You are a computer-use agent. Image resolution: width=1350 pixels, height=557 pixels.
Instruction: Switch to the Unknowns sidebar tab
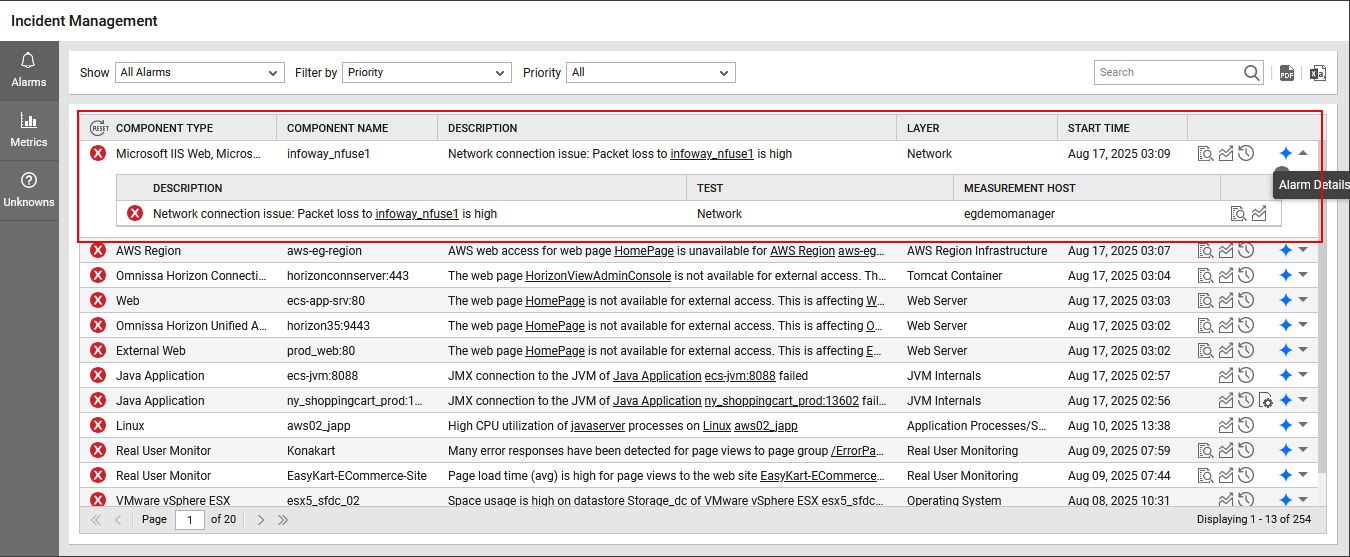[29, 189]
